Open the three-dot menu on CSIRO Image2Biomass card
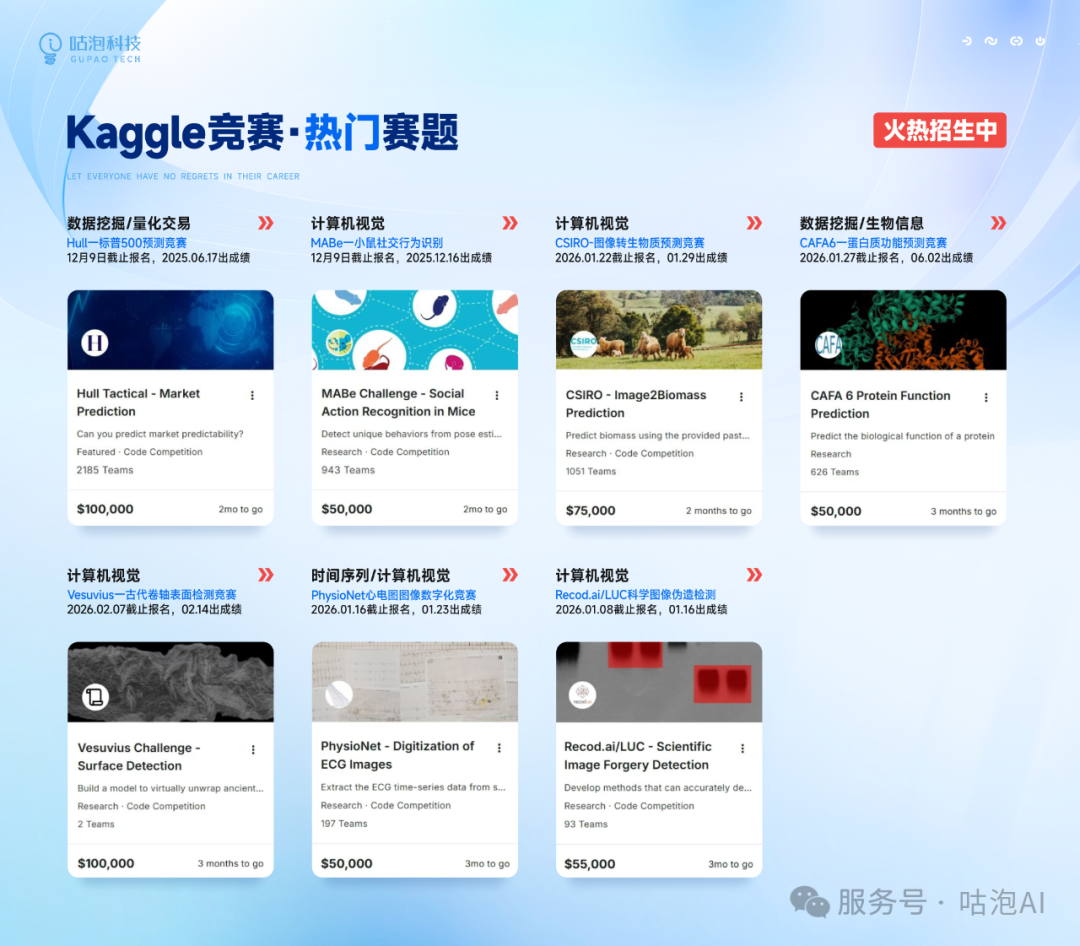Image resolution: width=1080 pixels, height=946 pixels. click(x=741, y=397)
